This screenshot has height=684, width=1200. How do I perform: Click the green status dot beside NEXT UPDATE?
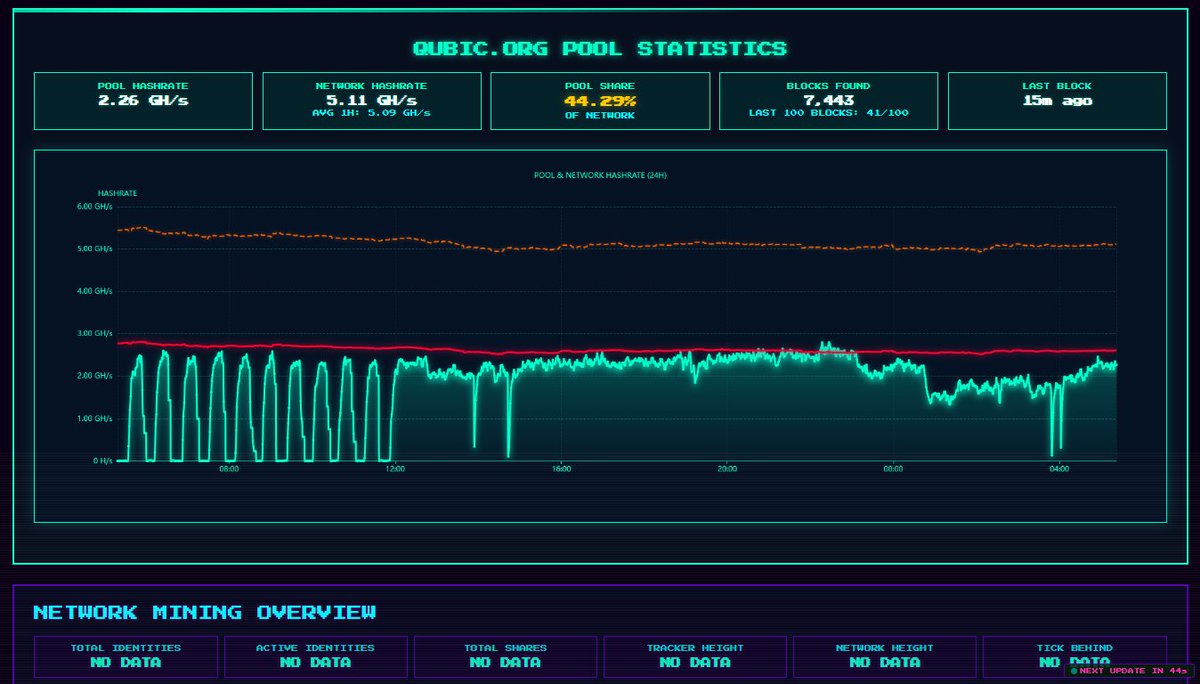coord(1074,671)
